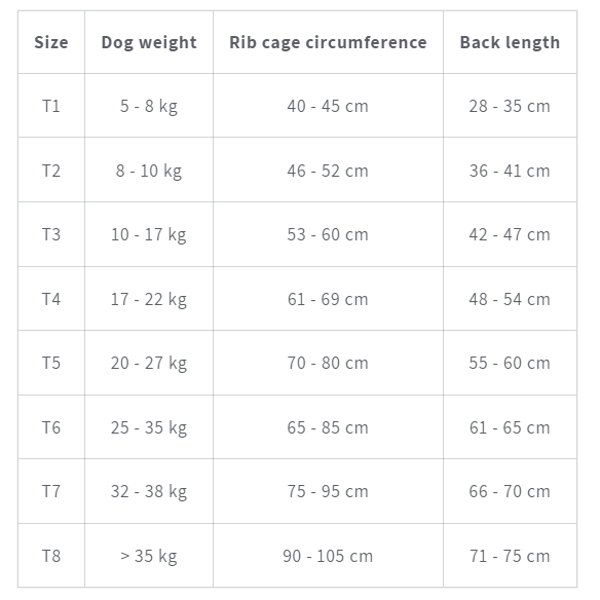The image size is (600, 600).
Task: Click the Size column header
Action: [51, 42]
